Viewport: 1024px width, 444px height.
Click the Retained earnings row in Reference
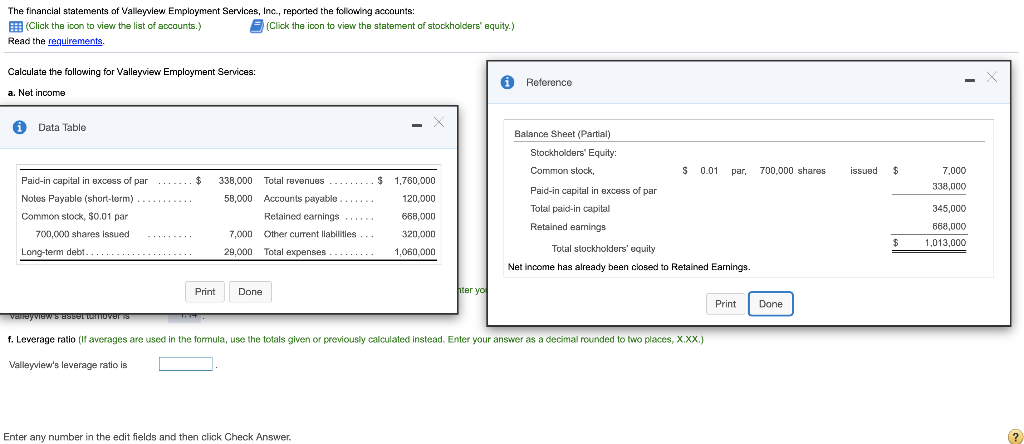coord(748,227)
